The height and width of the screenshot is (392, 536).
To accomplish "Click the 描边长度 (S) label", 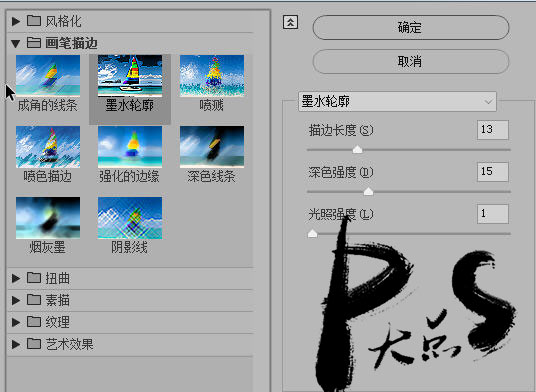I will pos(341,130).
